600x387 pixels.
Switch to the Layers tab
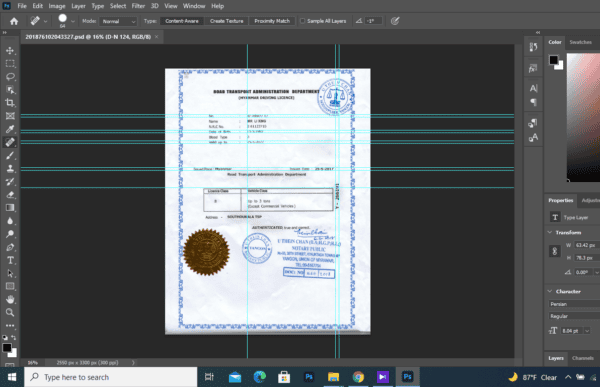[x=556, y=358]
